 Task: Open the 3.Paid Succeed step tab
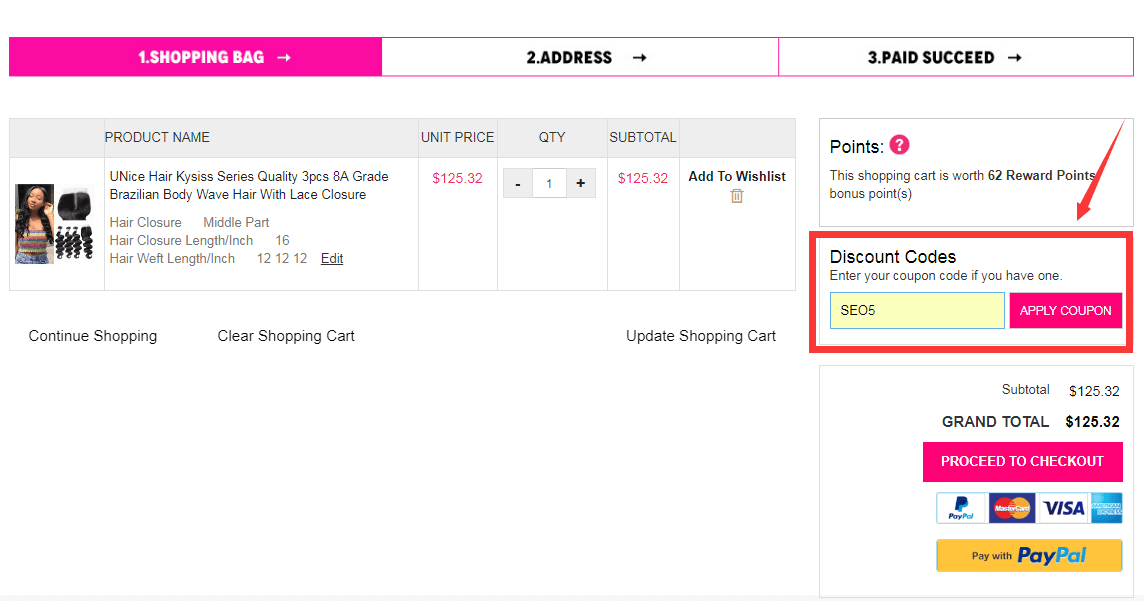tap(956, 57)
